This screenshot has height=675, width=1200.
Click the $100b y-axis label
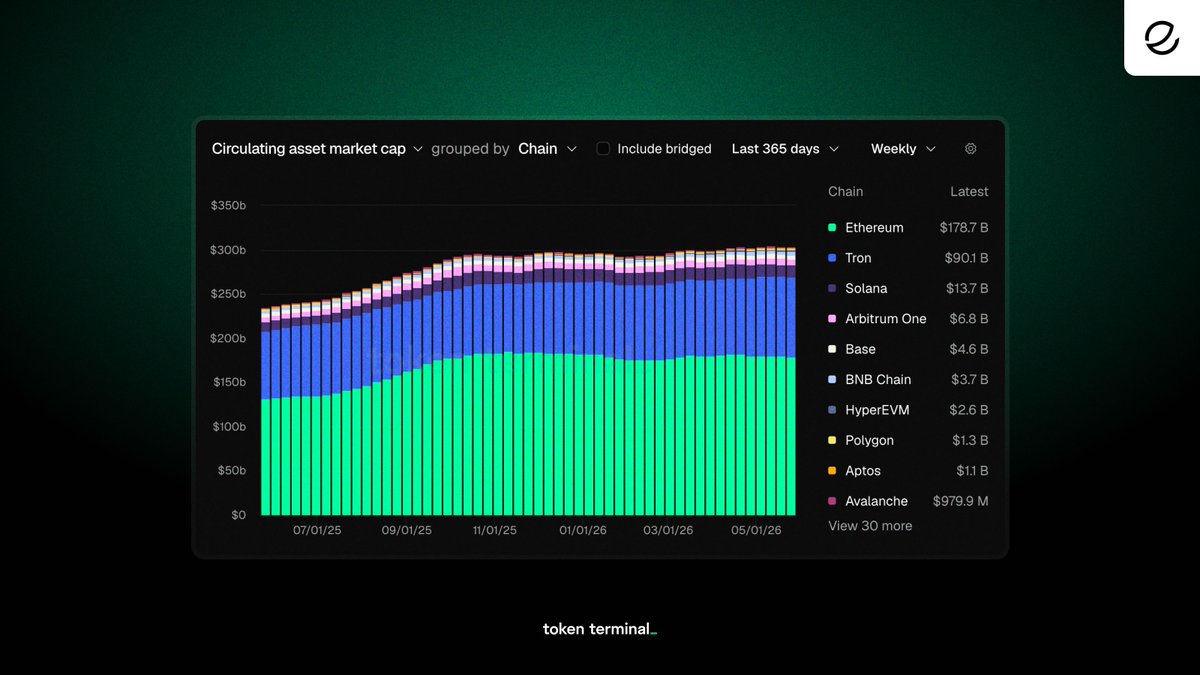coord(228,426)
